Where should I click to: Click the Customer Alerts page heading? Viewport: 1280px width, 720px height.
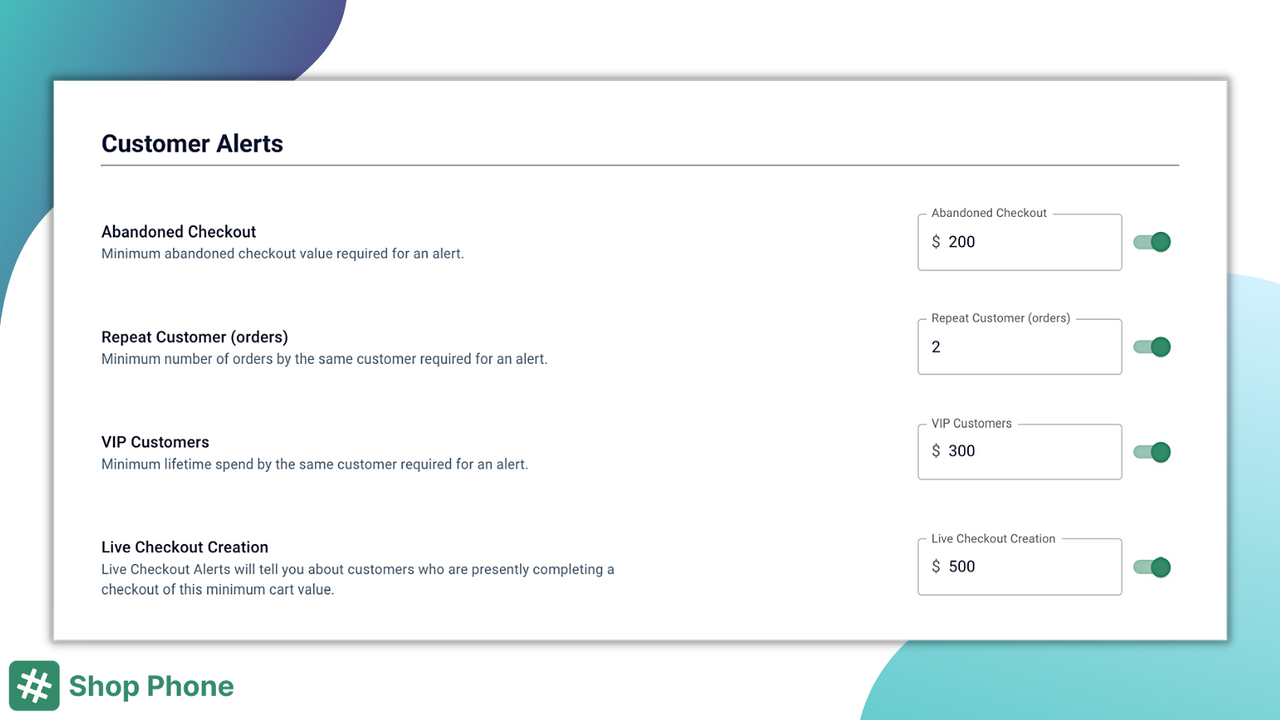click(x=192, y=143)
